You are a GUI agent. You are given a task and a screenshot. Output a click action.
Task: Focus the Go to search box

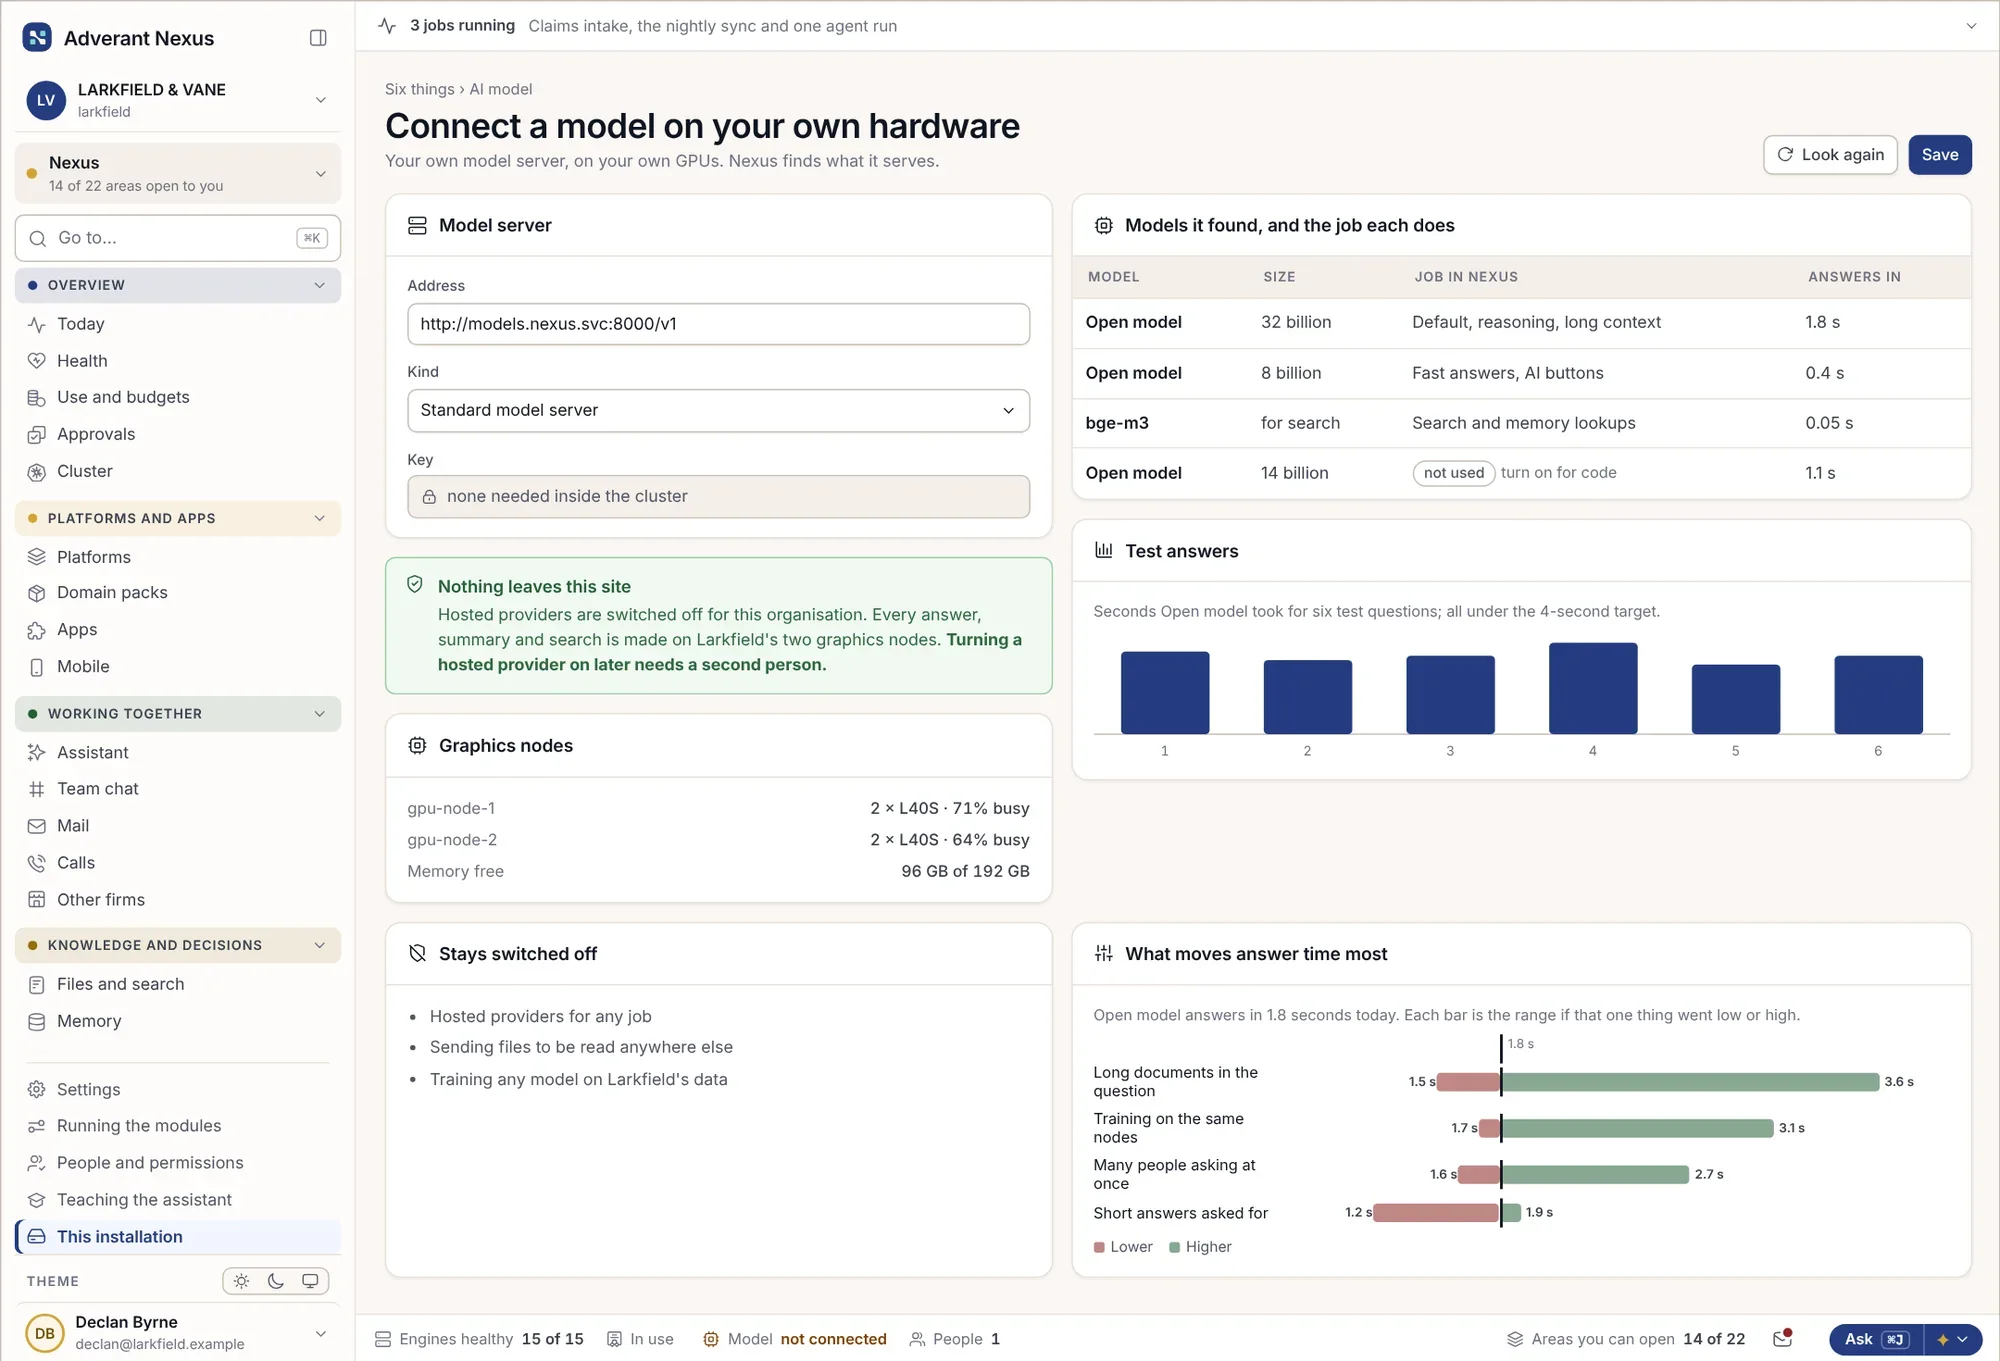pos(178,238)
